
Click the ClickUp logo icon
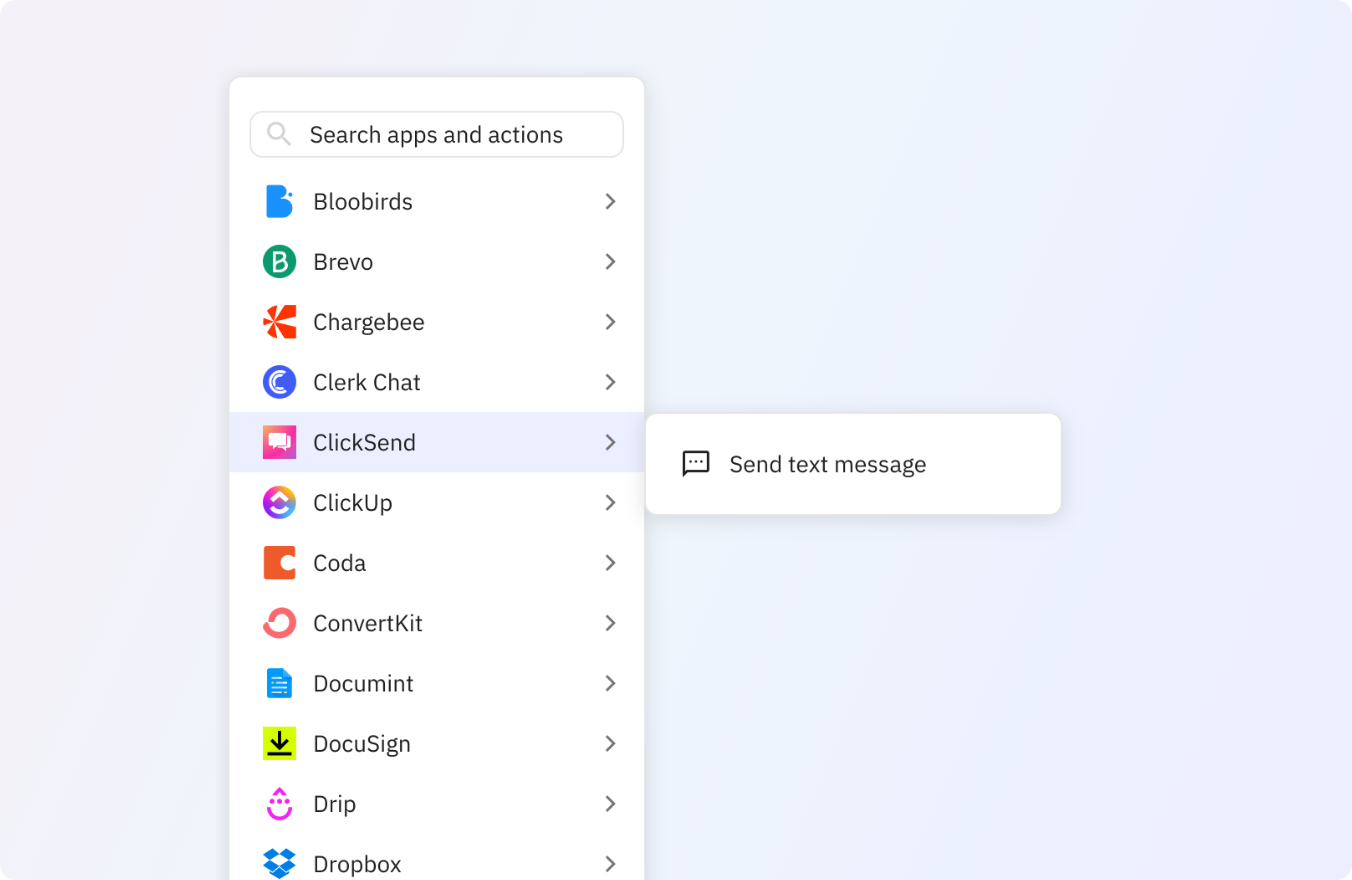279,502
